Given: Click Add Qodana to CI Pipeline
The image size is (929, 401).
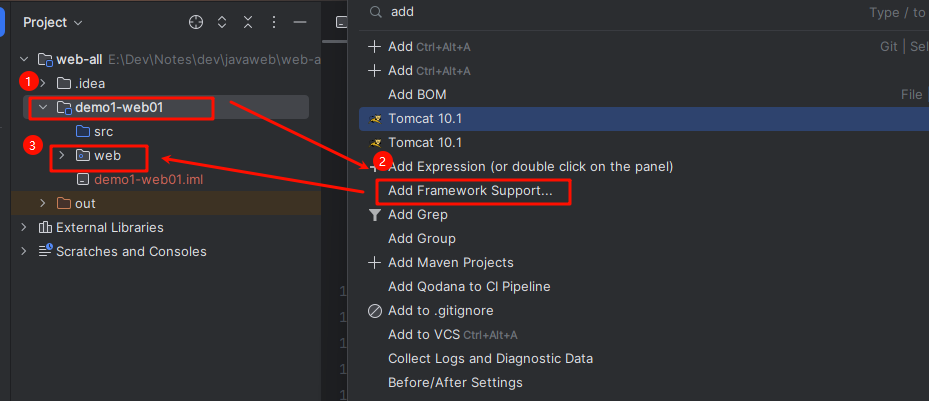Looking at the screenshot, I should click(x=469, y=287).
